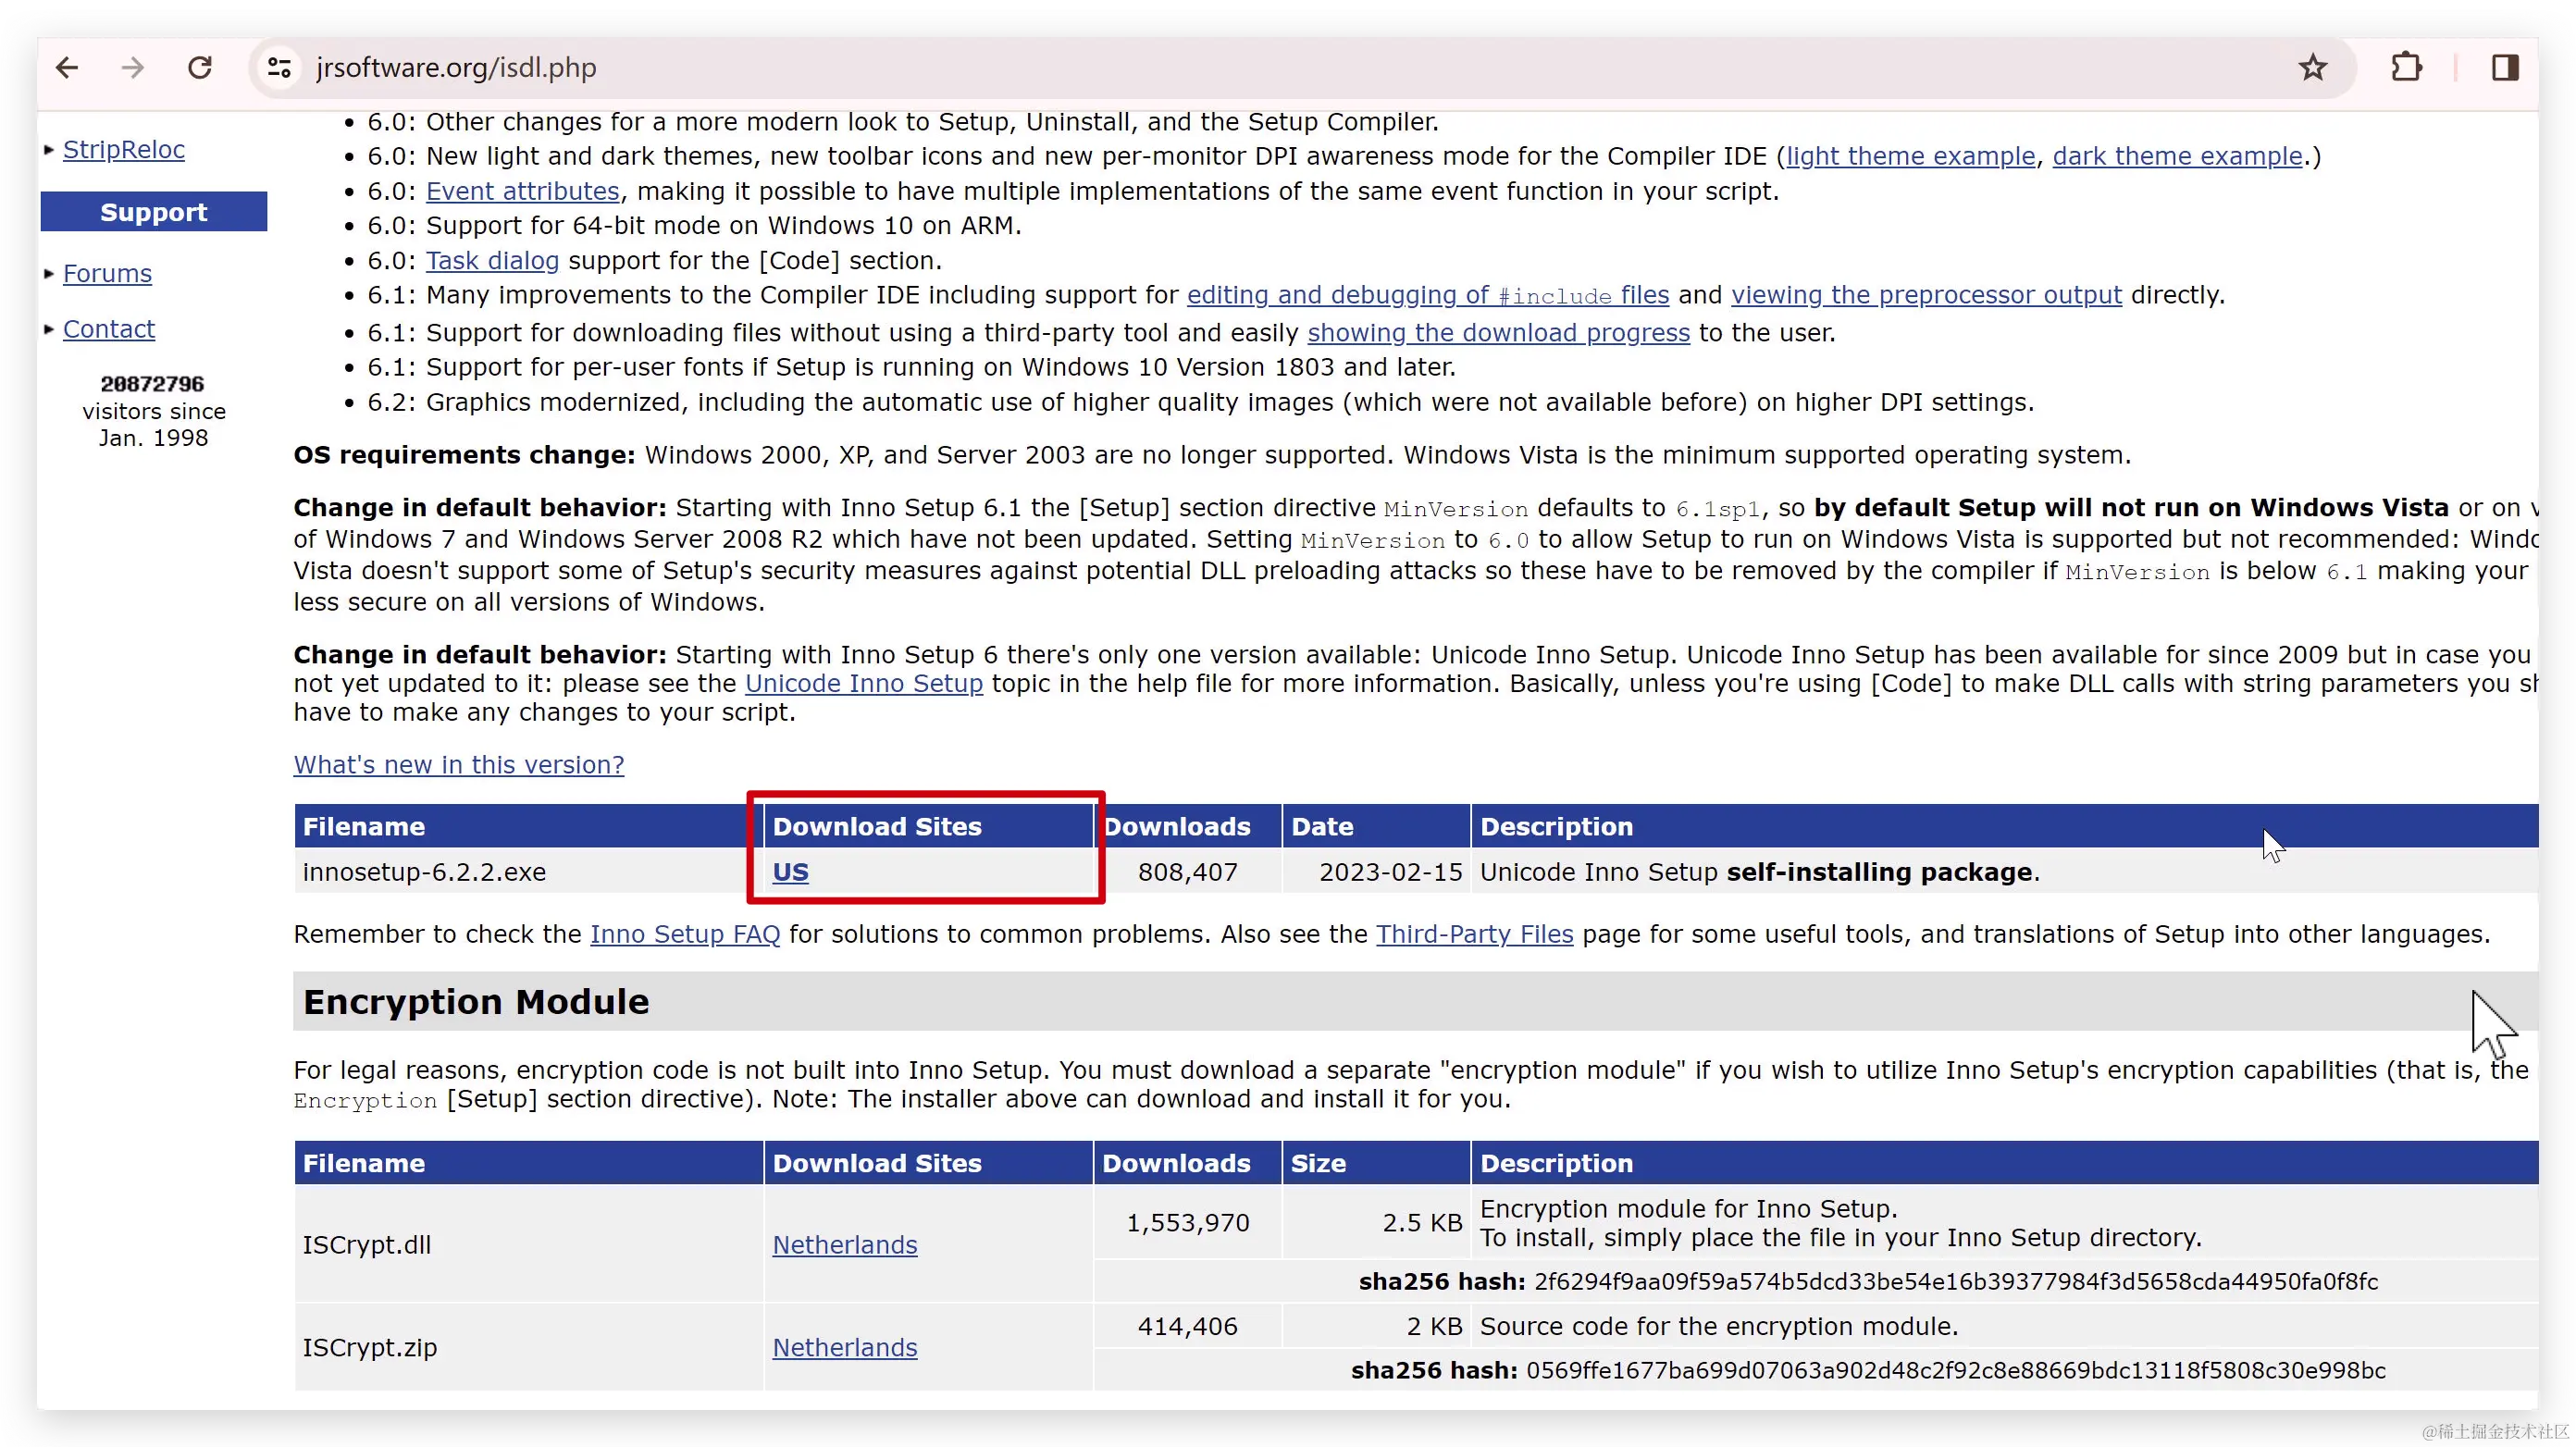Open the Third-Party Files link

point(1474,934)
